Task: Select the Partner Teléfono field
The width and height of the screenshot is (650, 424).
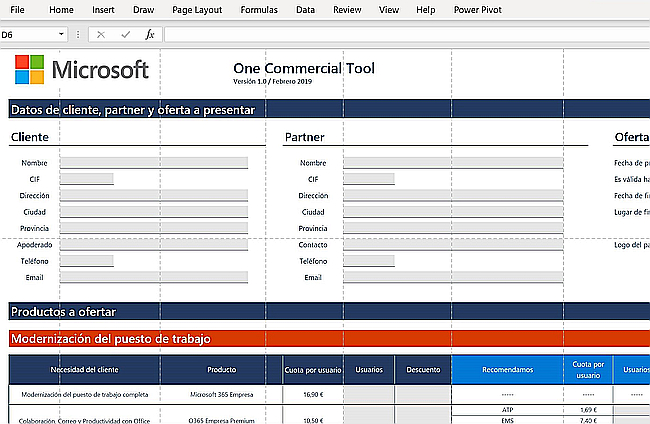Action: [369, 261]
